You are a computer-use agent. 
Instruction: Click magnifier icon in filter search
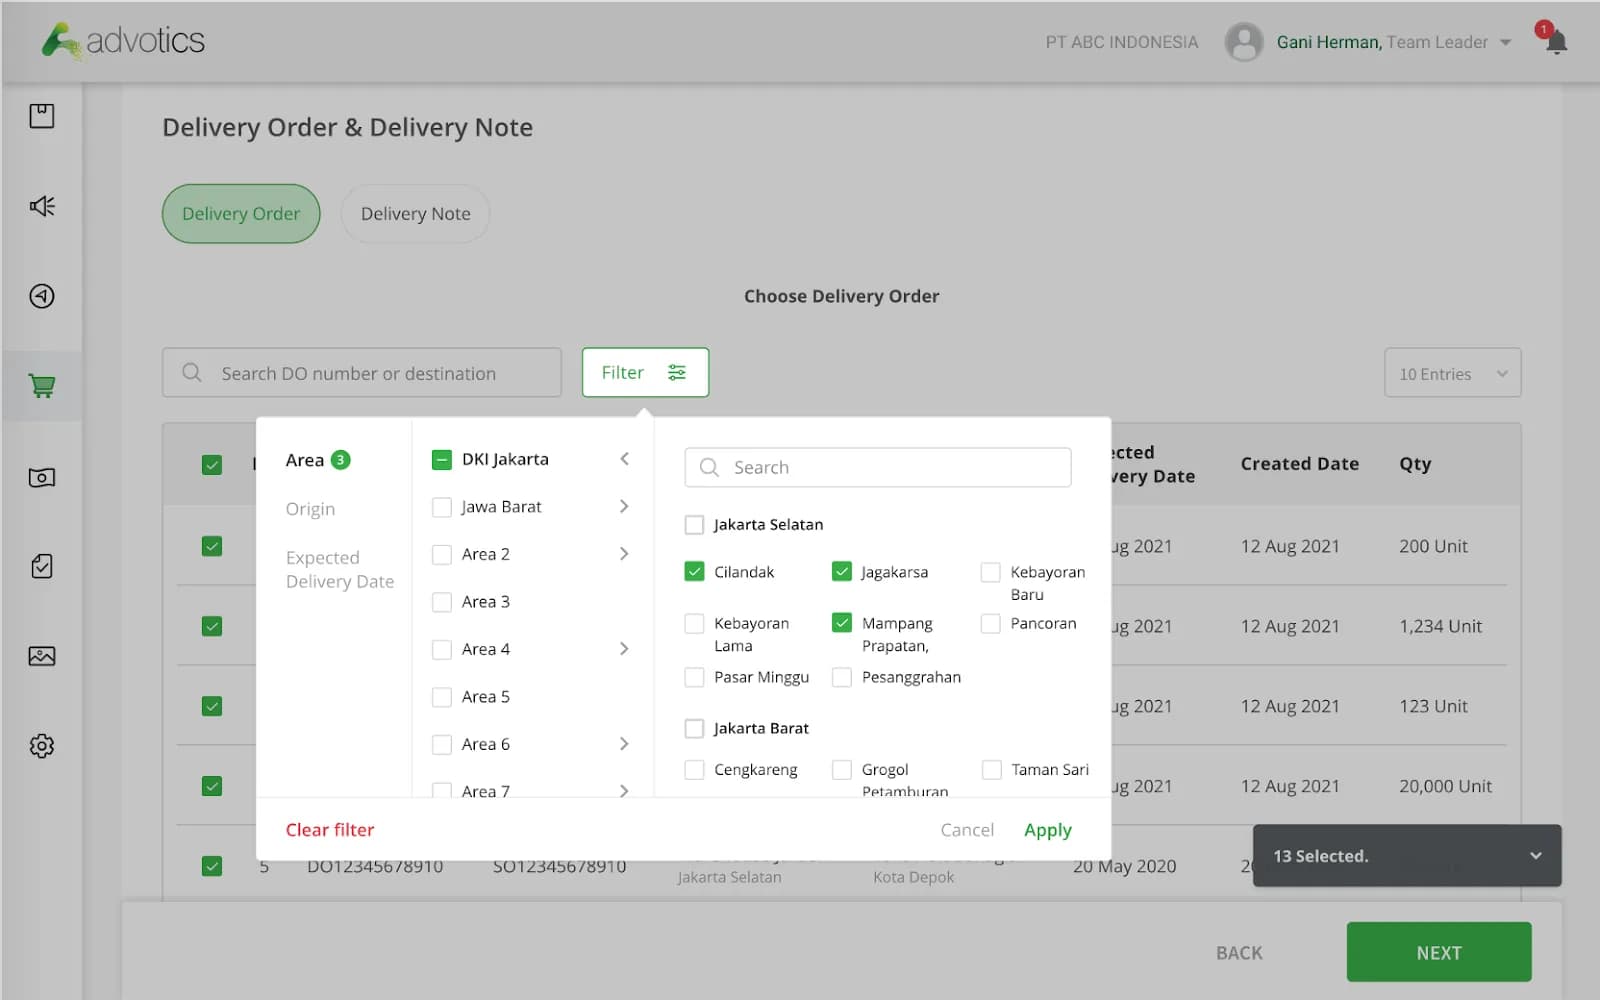point(709,467)
